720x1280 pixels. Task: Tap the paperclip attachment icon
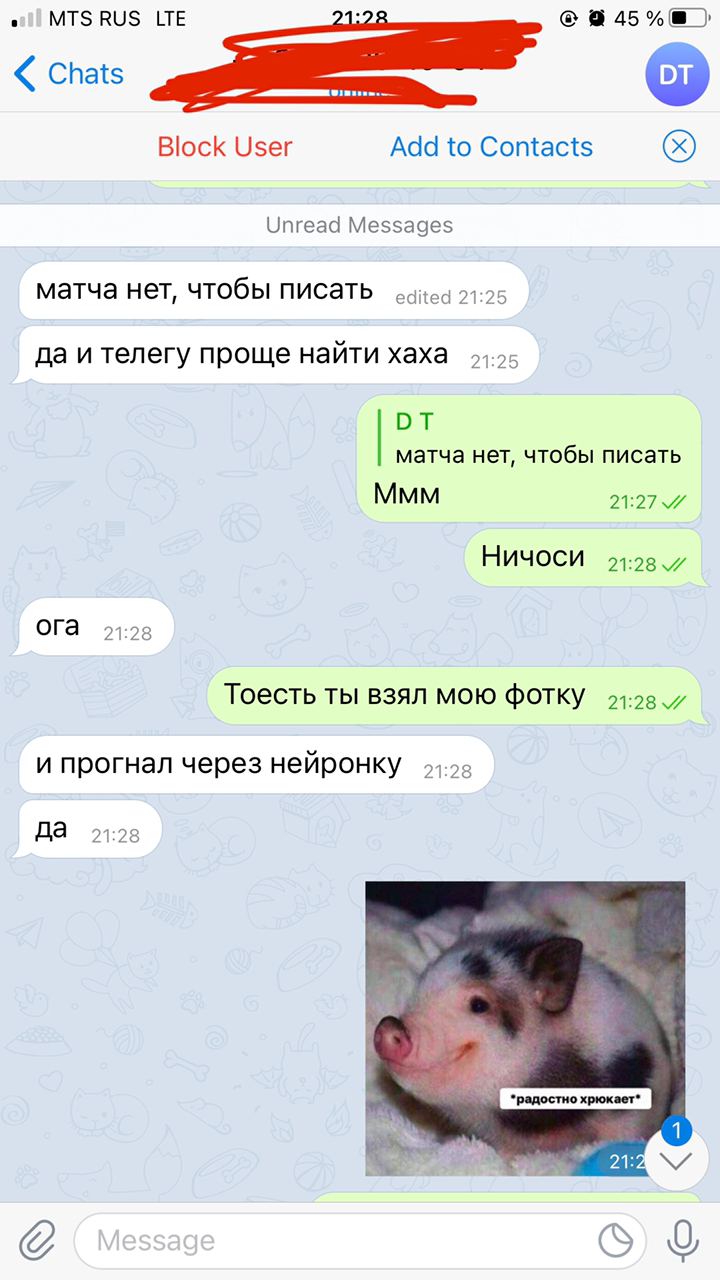pyautogui.click(x=36, y=1241)
